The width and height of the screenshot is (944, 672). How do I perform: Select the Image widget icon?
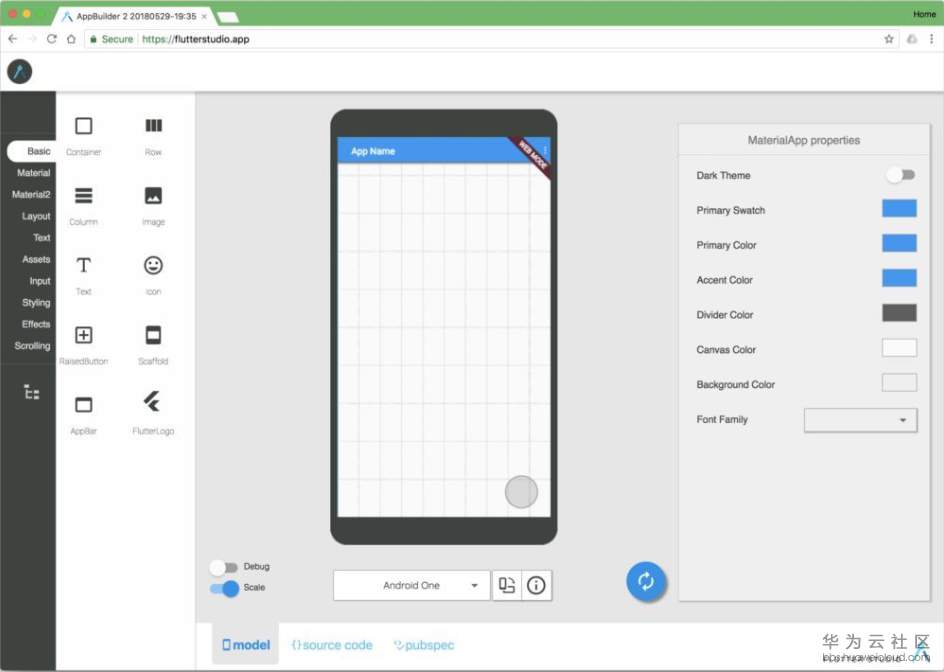[x=154, y=196]
